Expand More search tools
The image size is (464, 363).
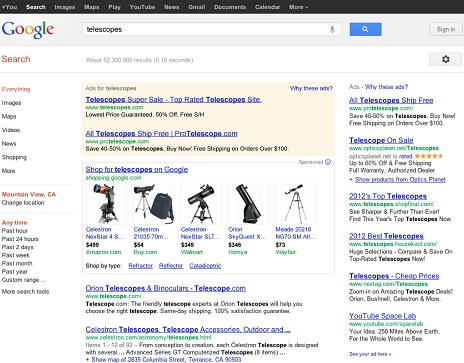point(25,292)
